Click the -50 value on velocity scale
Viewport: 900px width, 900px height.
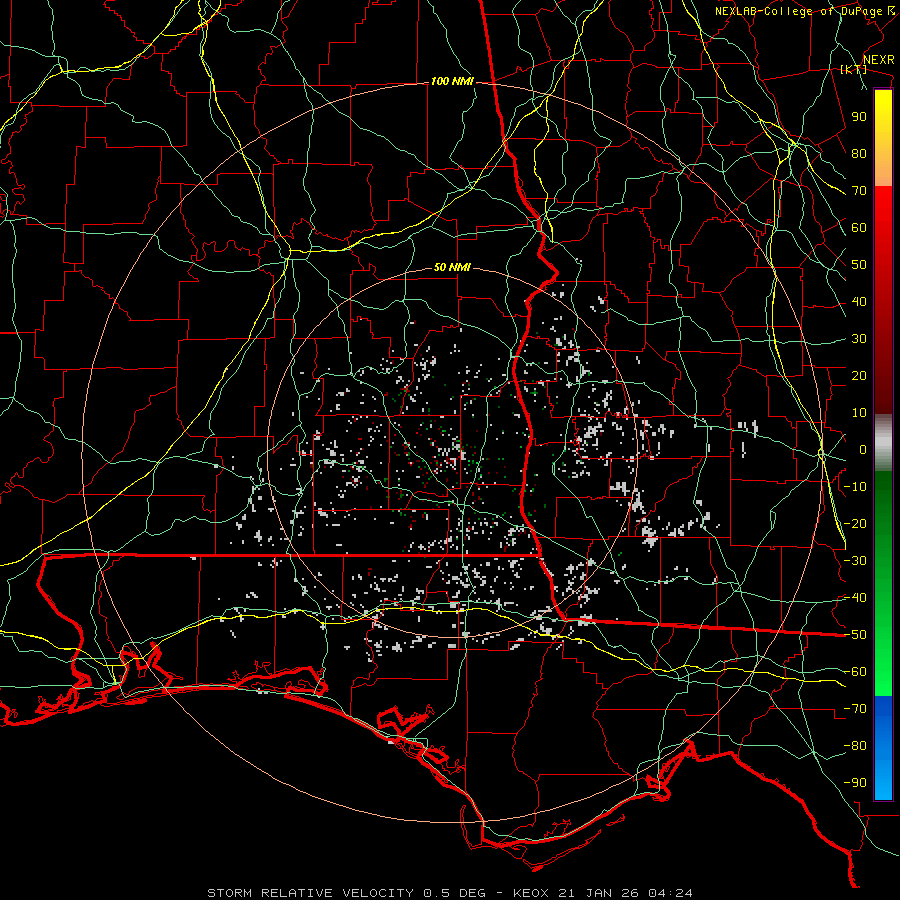point(855,635)
